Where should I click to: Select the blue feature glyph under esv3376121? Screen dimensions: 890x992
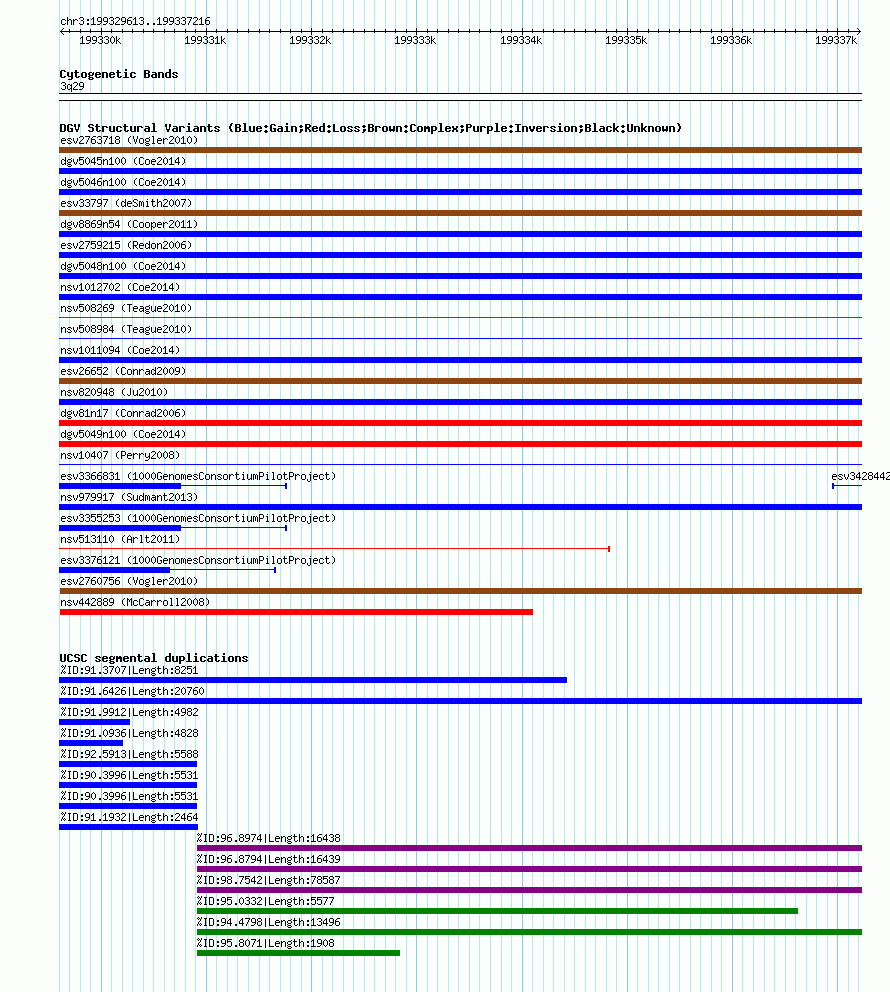[168, 570]
